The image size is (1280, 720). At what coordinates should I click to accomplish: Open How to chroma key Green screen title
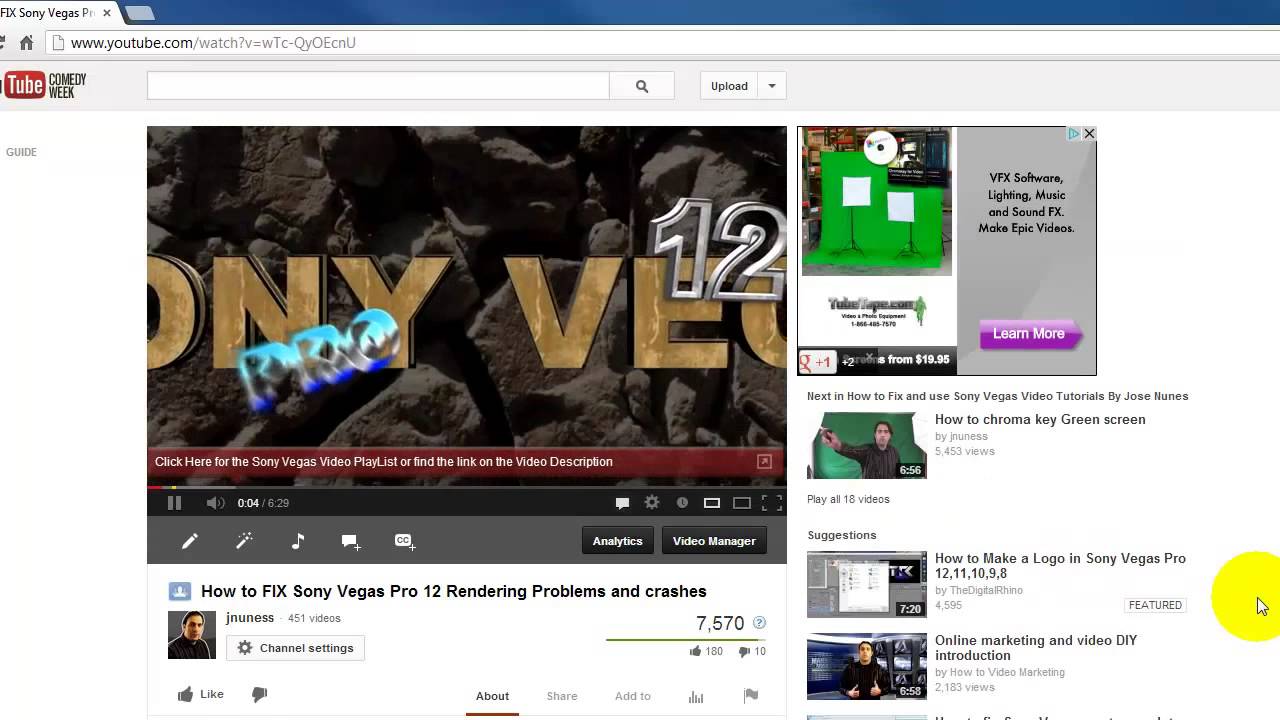1040,419
